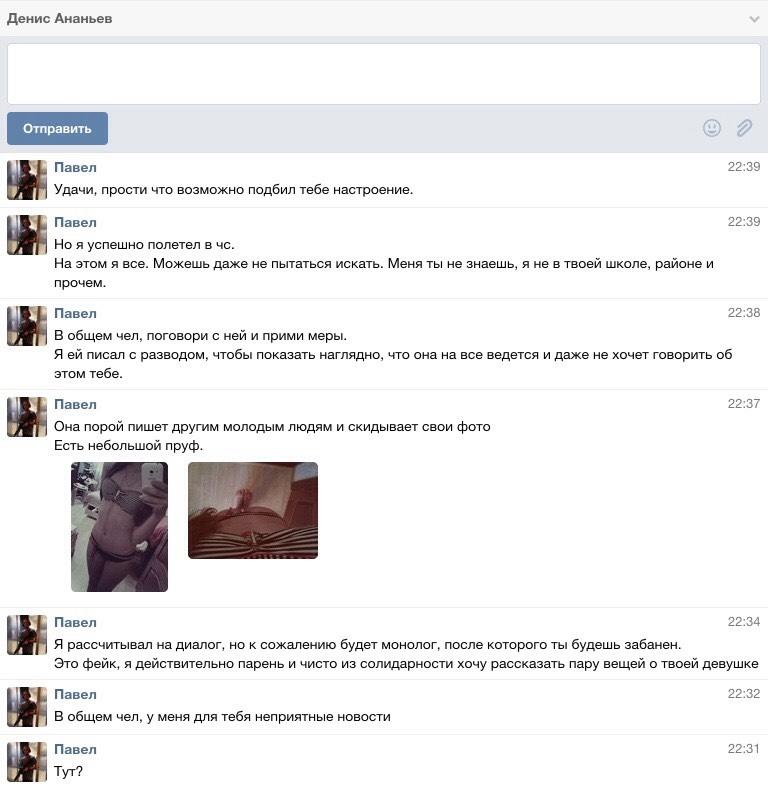Click the paperclip attachment icon

click(x=744, y=128)
